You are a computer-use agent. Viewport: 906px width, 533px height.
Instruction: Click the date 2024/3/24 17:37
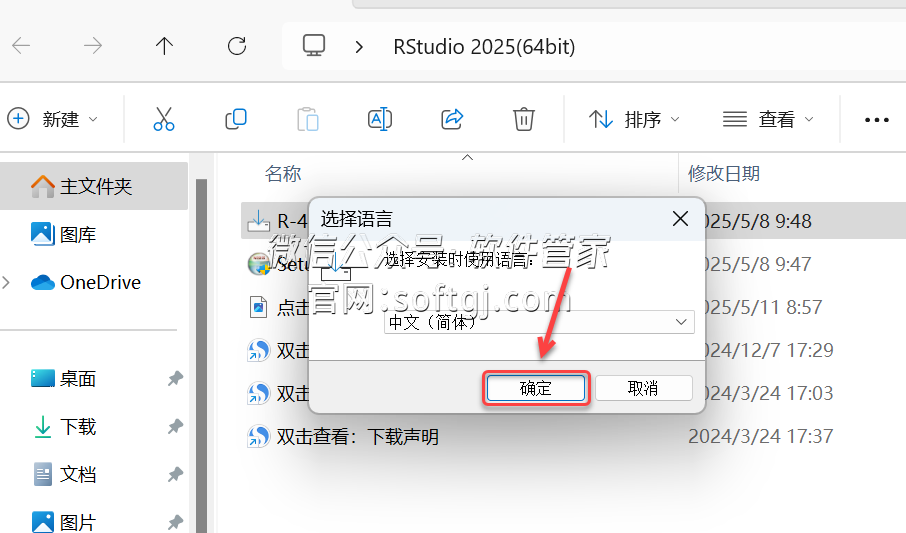click(760, 436)
